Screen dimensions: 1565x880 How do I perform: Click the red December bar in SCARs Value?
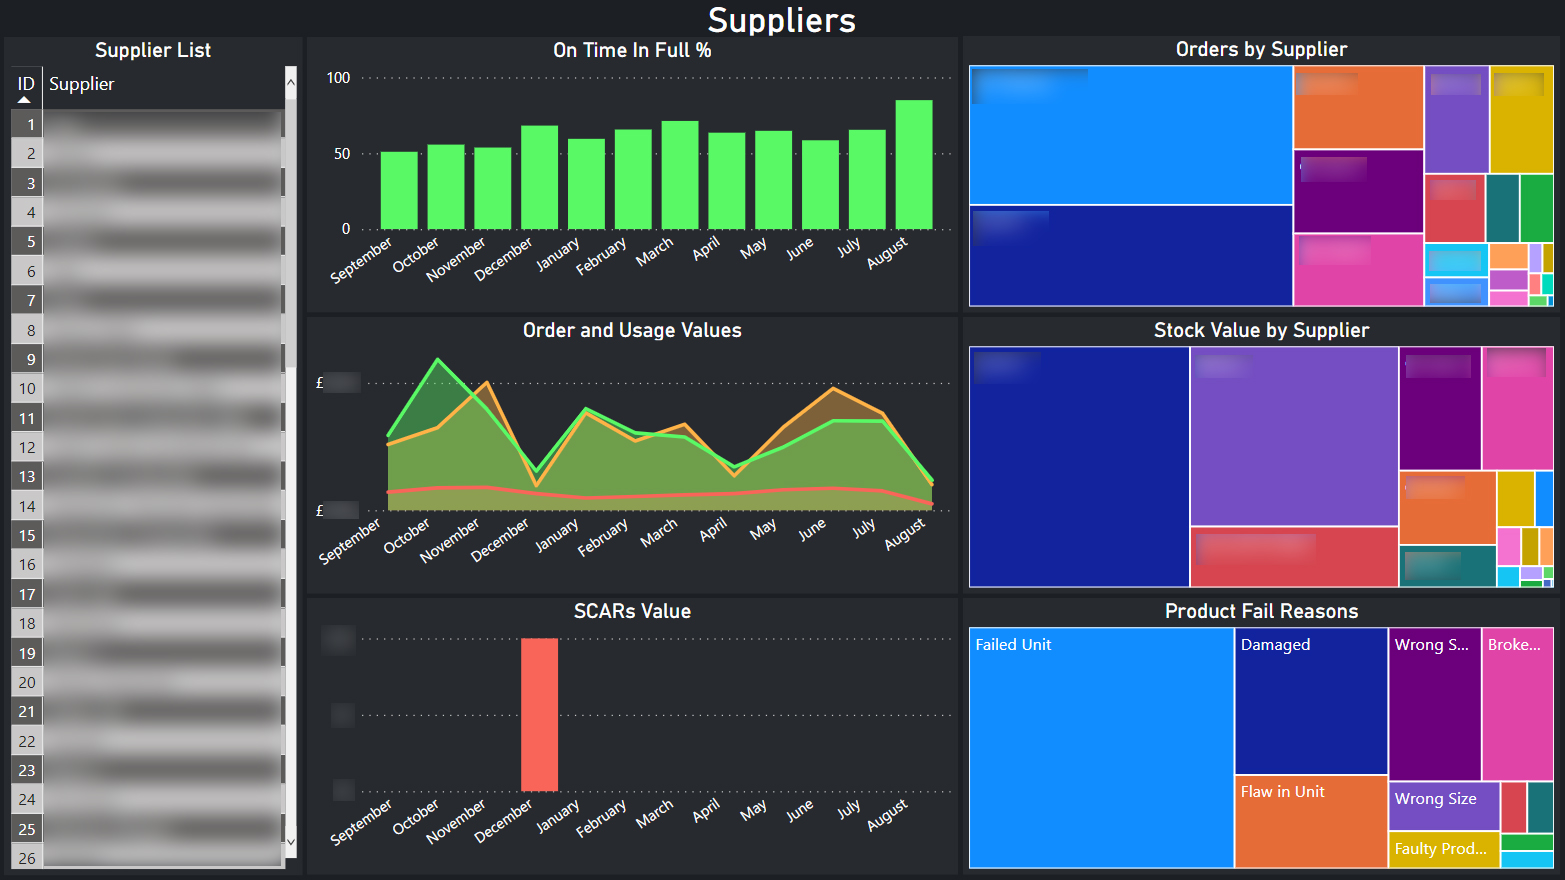coord(539,715)
